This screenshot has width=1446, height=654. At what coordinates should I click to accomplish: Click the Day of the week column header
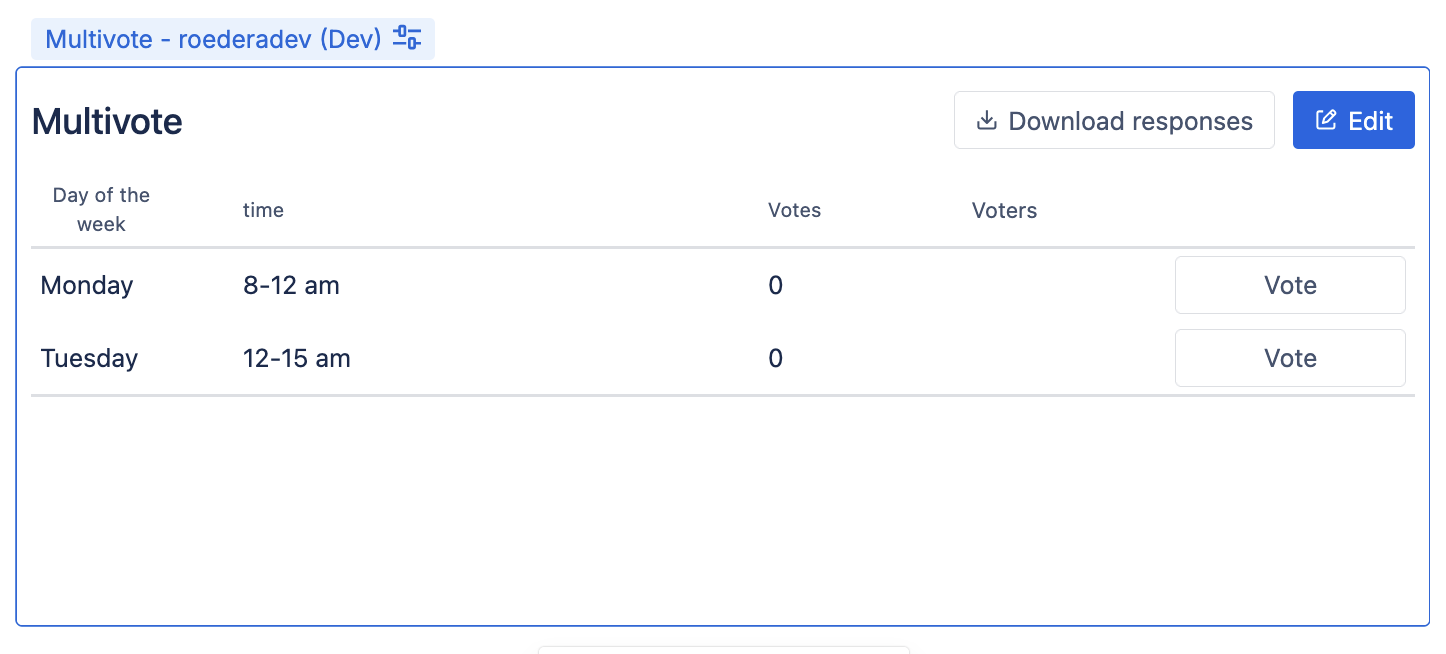[101, 210]
